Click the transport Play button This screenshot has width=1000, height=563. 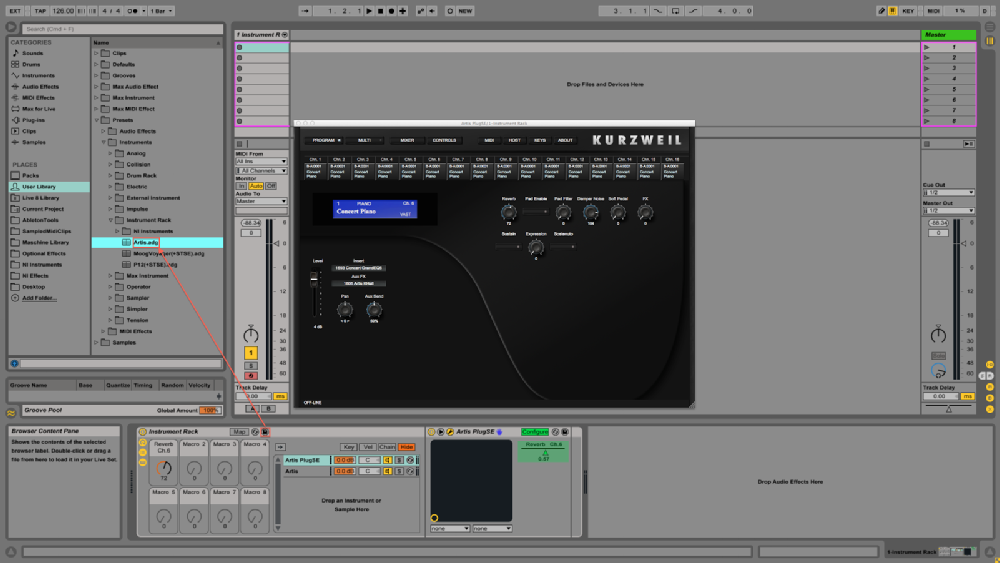click(369, 11)
